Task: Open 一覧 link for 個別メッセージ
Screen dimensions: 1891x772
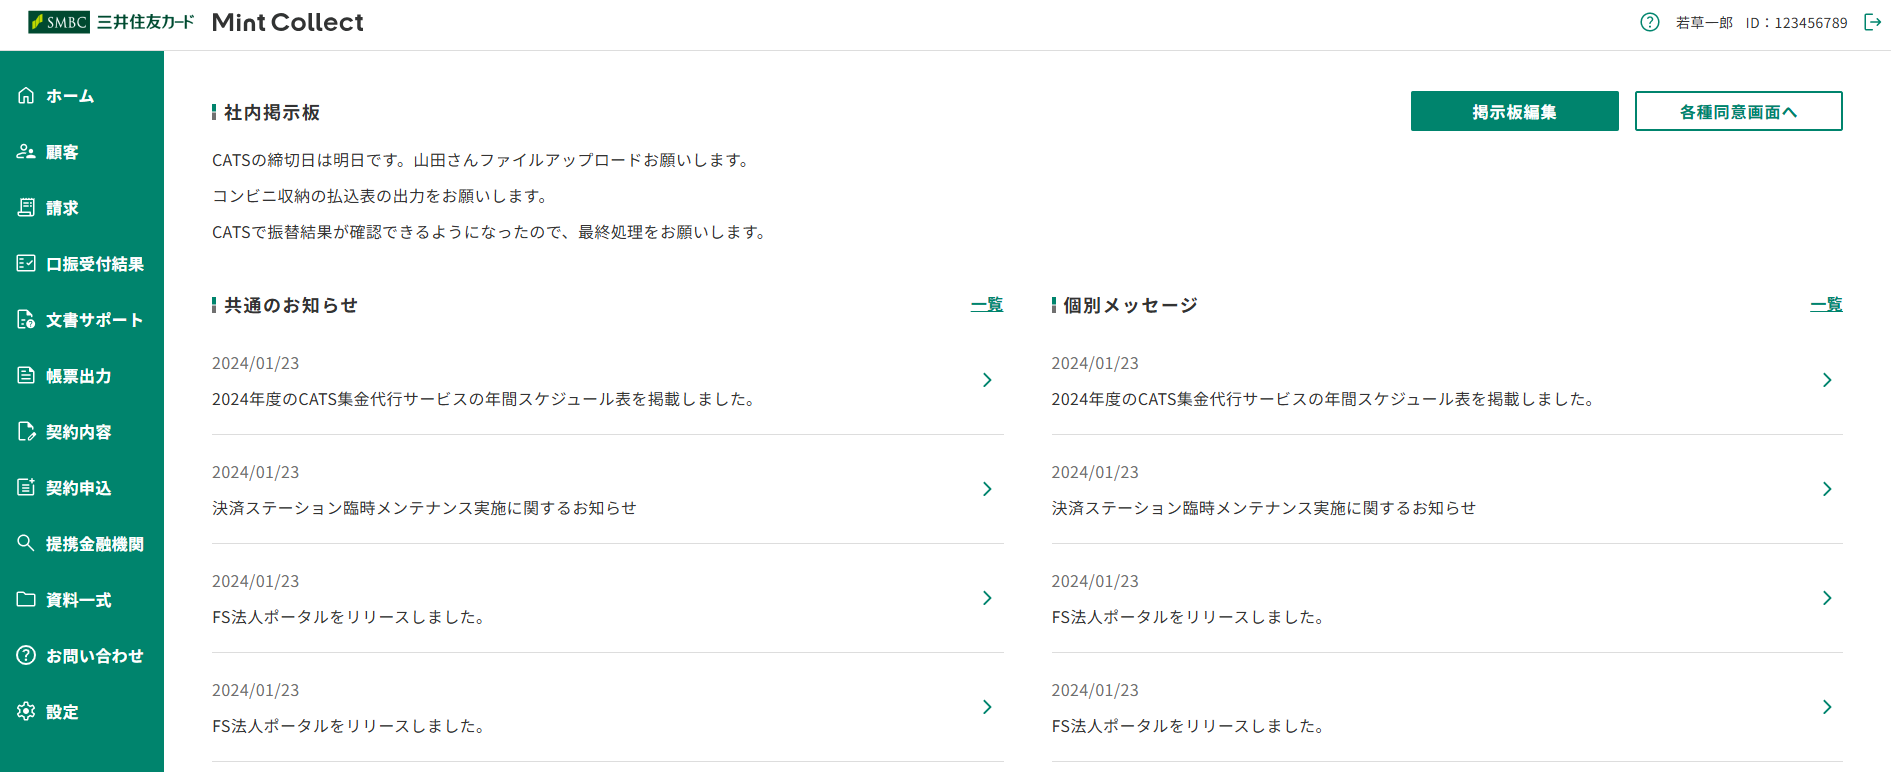Action: (x=1826, y=305)
